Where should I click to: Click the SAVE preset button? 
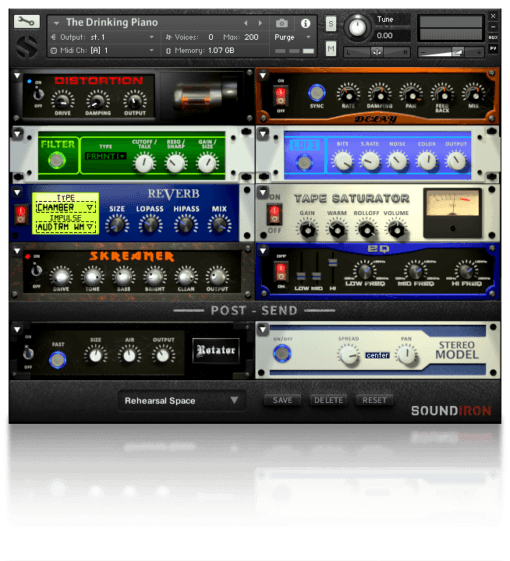click(282, 400)
